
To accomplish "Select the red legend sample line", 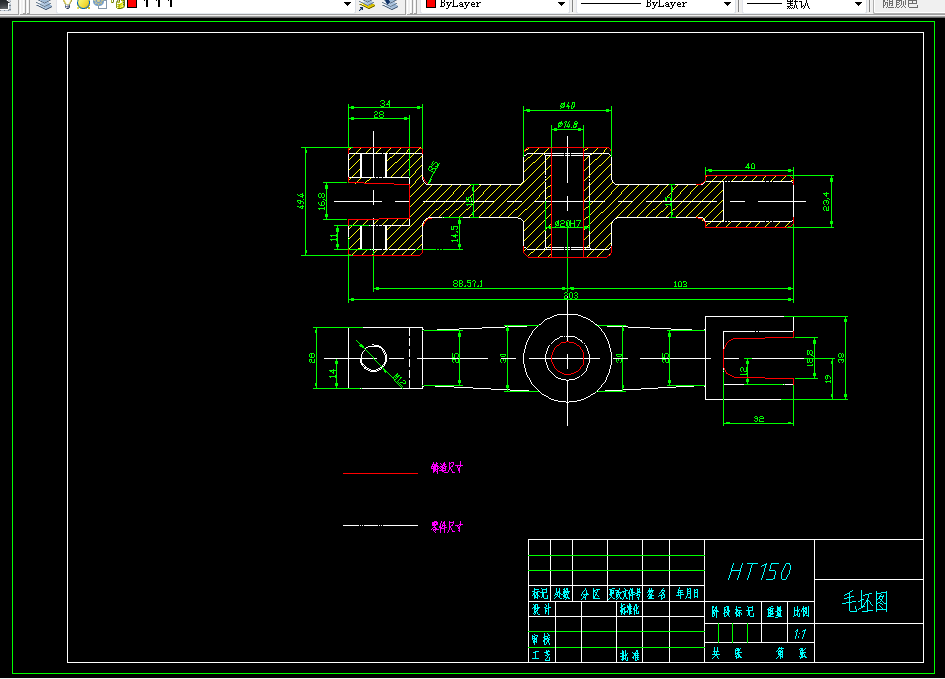I will [x=380, y=474].
